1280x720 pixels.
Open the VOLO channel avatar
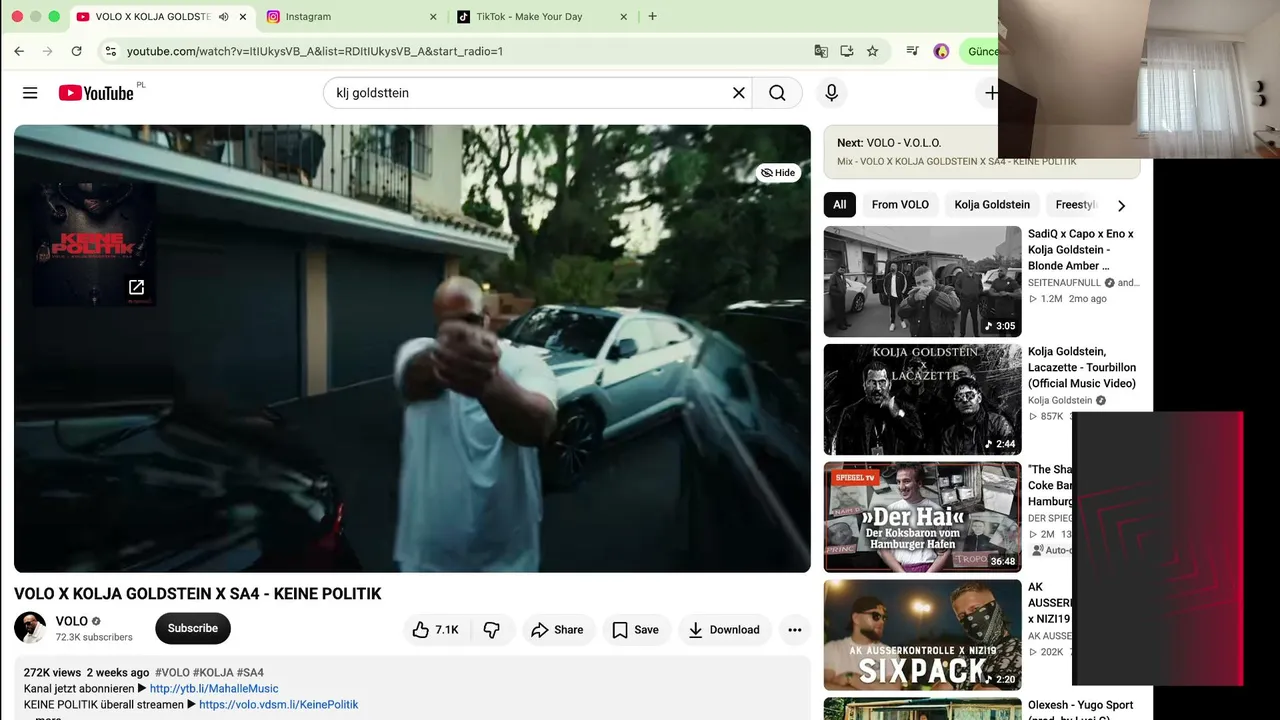(x=30, y=628)
